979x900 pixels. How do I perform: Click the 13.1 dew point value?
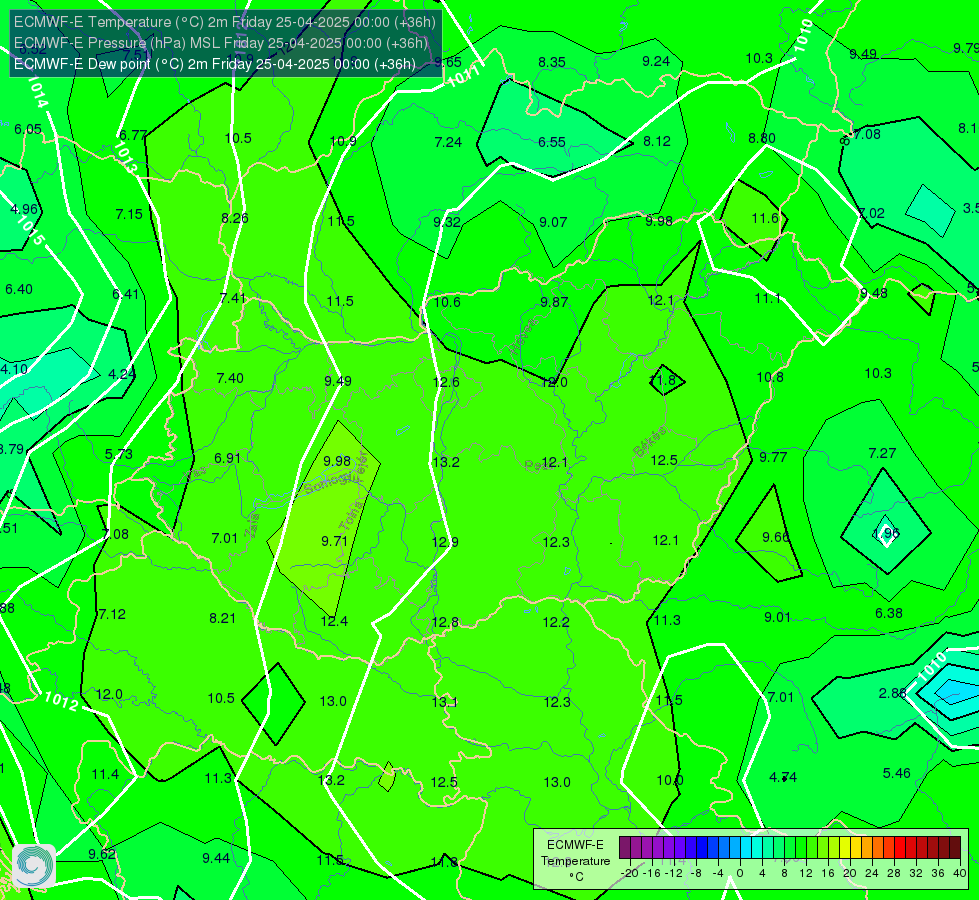tap(445, 702)
